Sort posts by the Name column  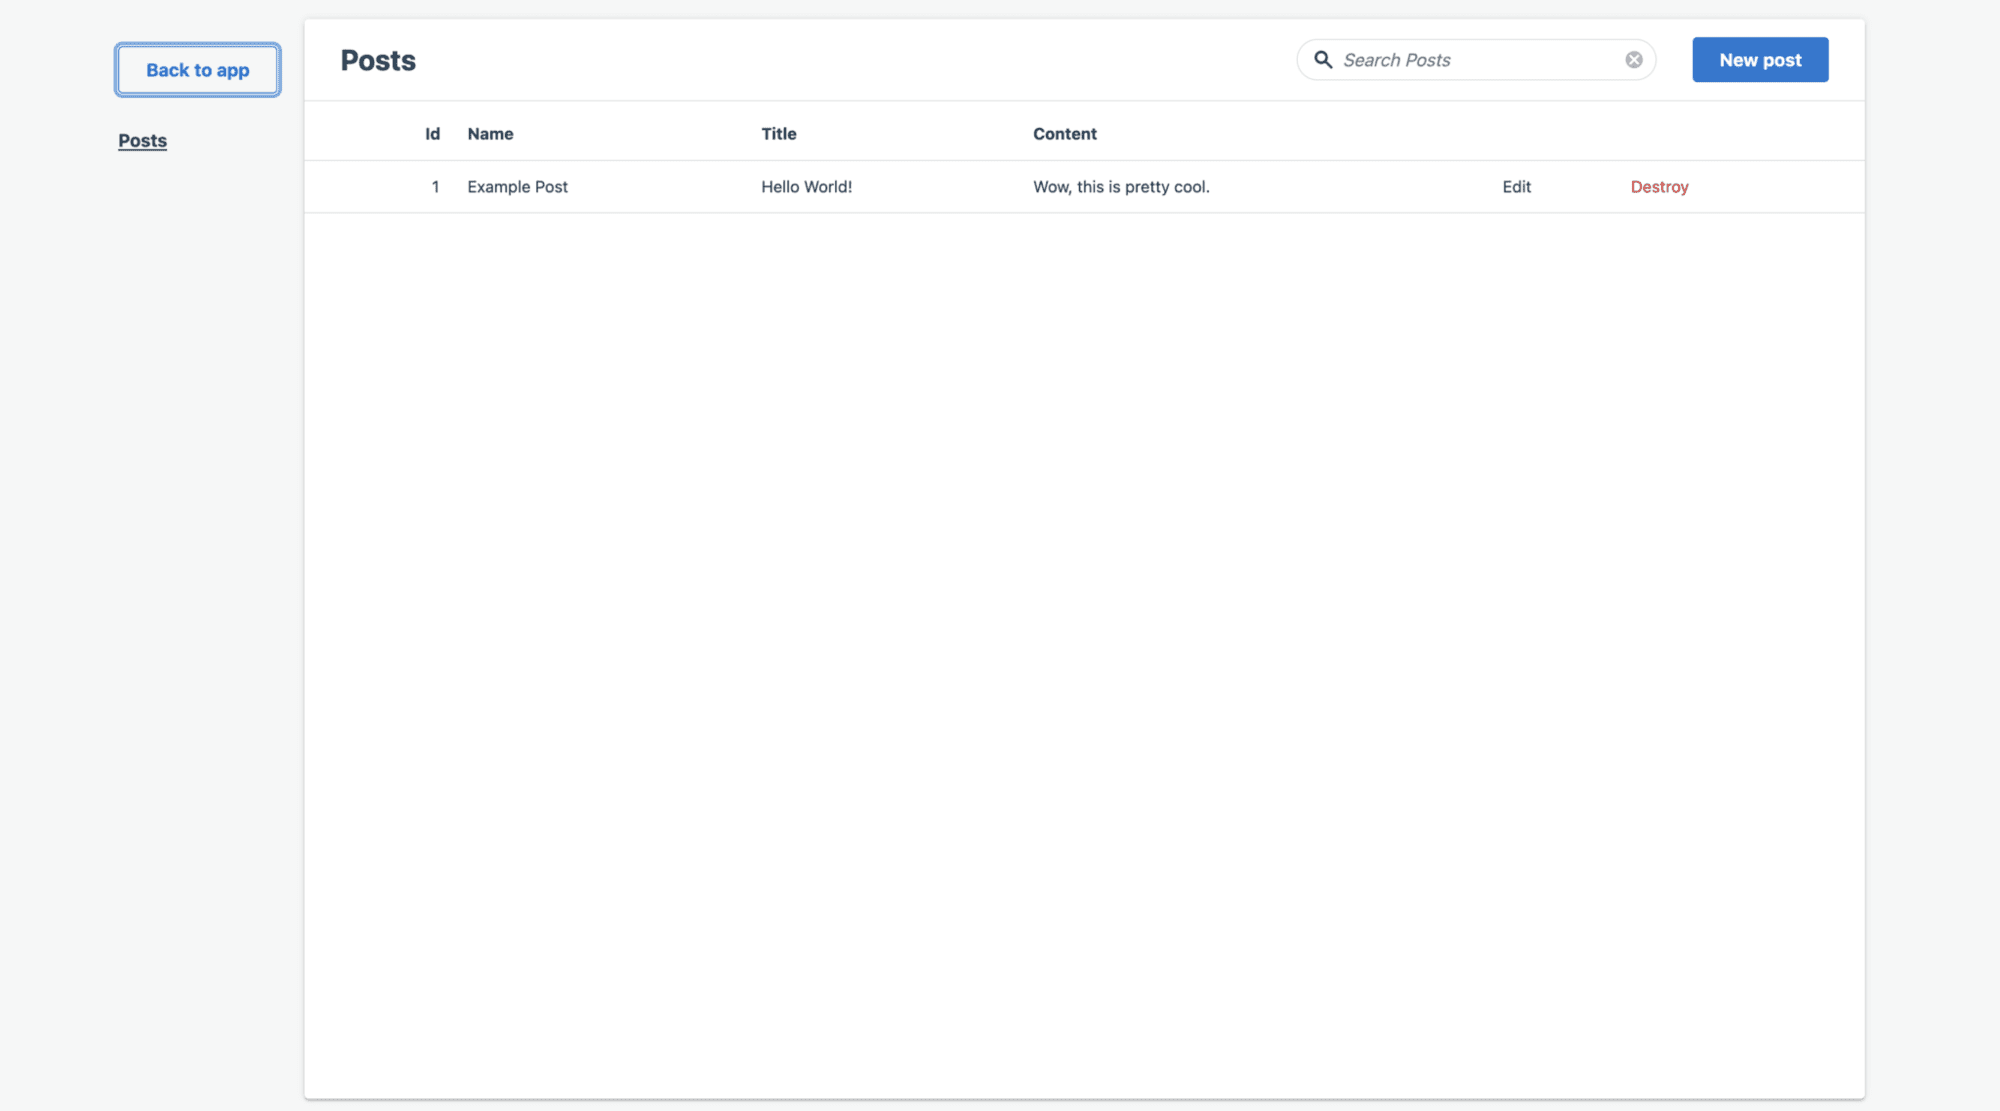(490, 133)
